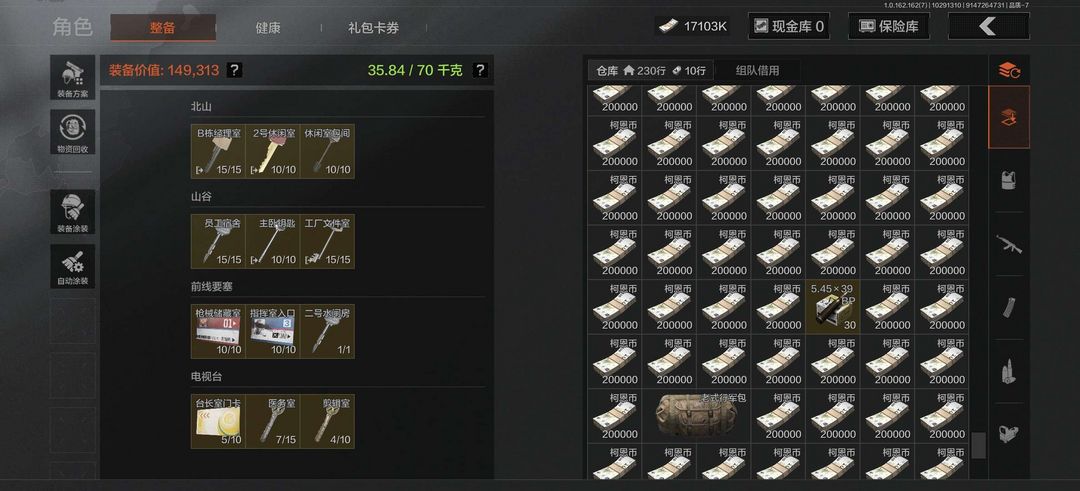Screen dimensions: 1080x491
Task: Open the 物资回收 recycle icon
Action: (x=72, y=132)
